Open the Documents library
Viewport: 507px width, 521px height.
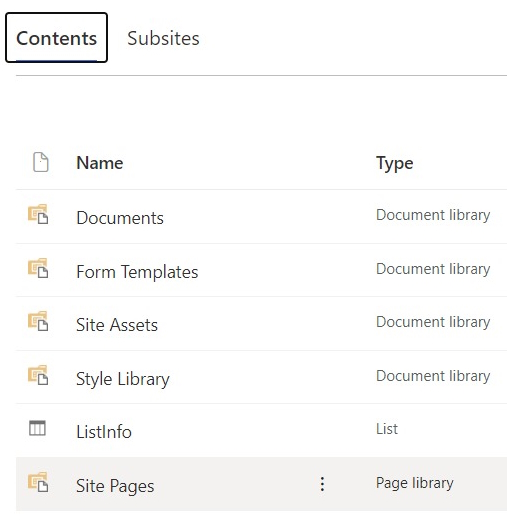[120, 218]
